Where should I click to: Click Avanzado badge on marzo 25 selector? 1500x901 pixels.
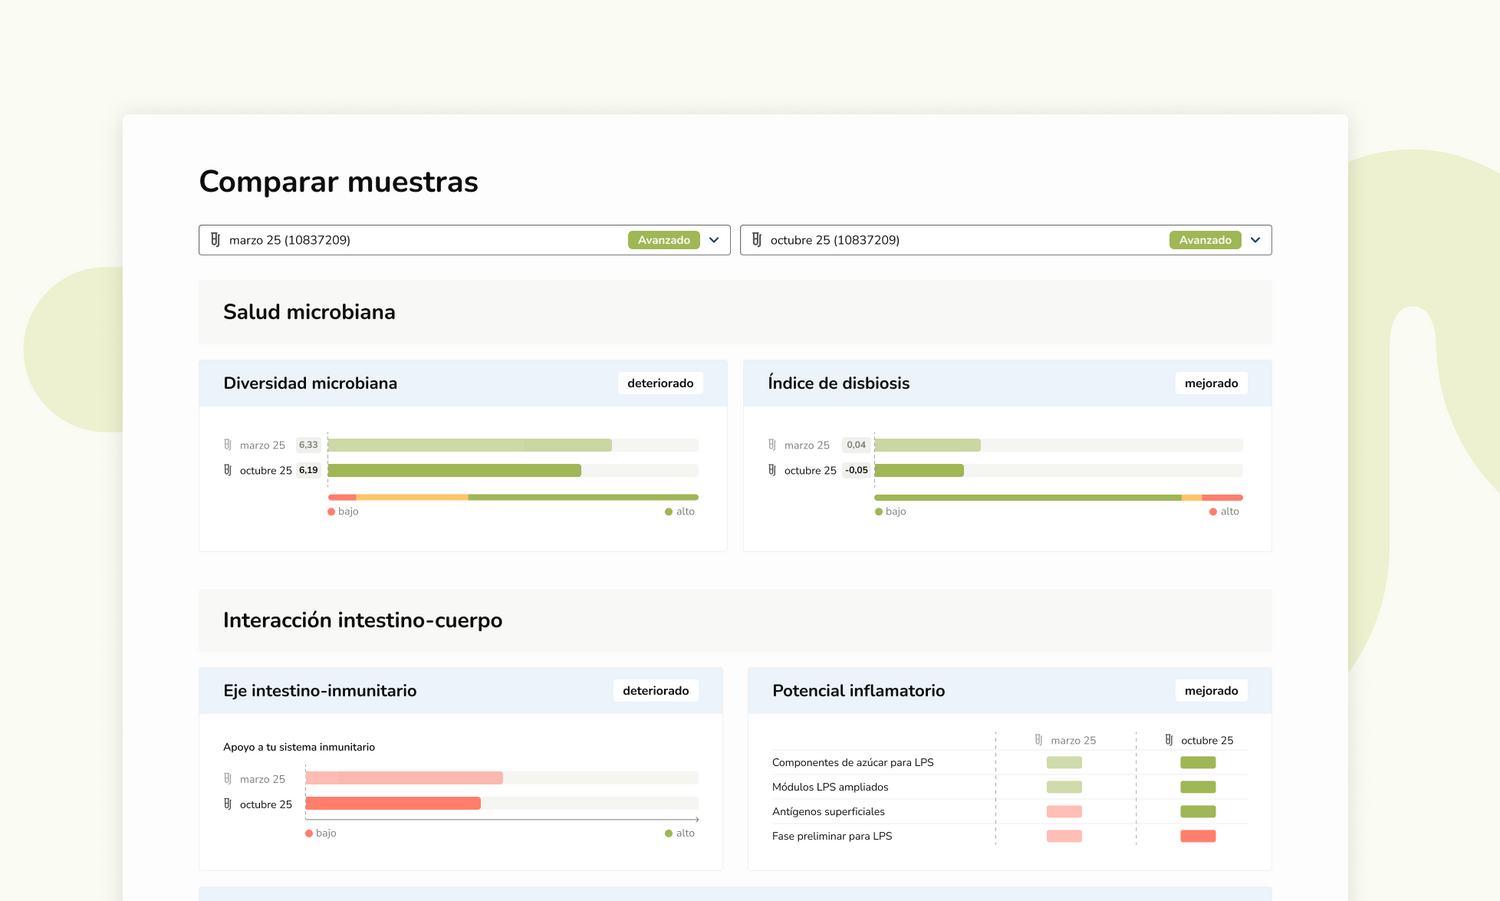tap(663, 240)
